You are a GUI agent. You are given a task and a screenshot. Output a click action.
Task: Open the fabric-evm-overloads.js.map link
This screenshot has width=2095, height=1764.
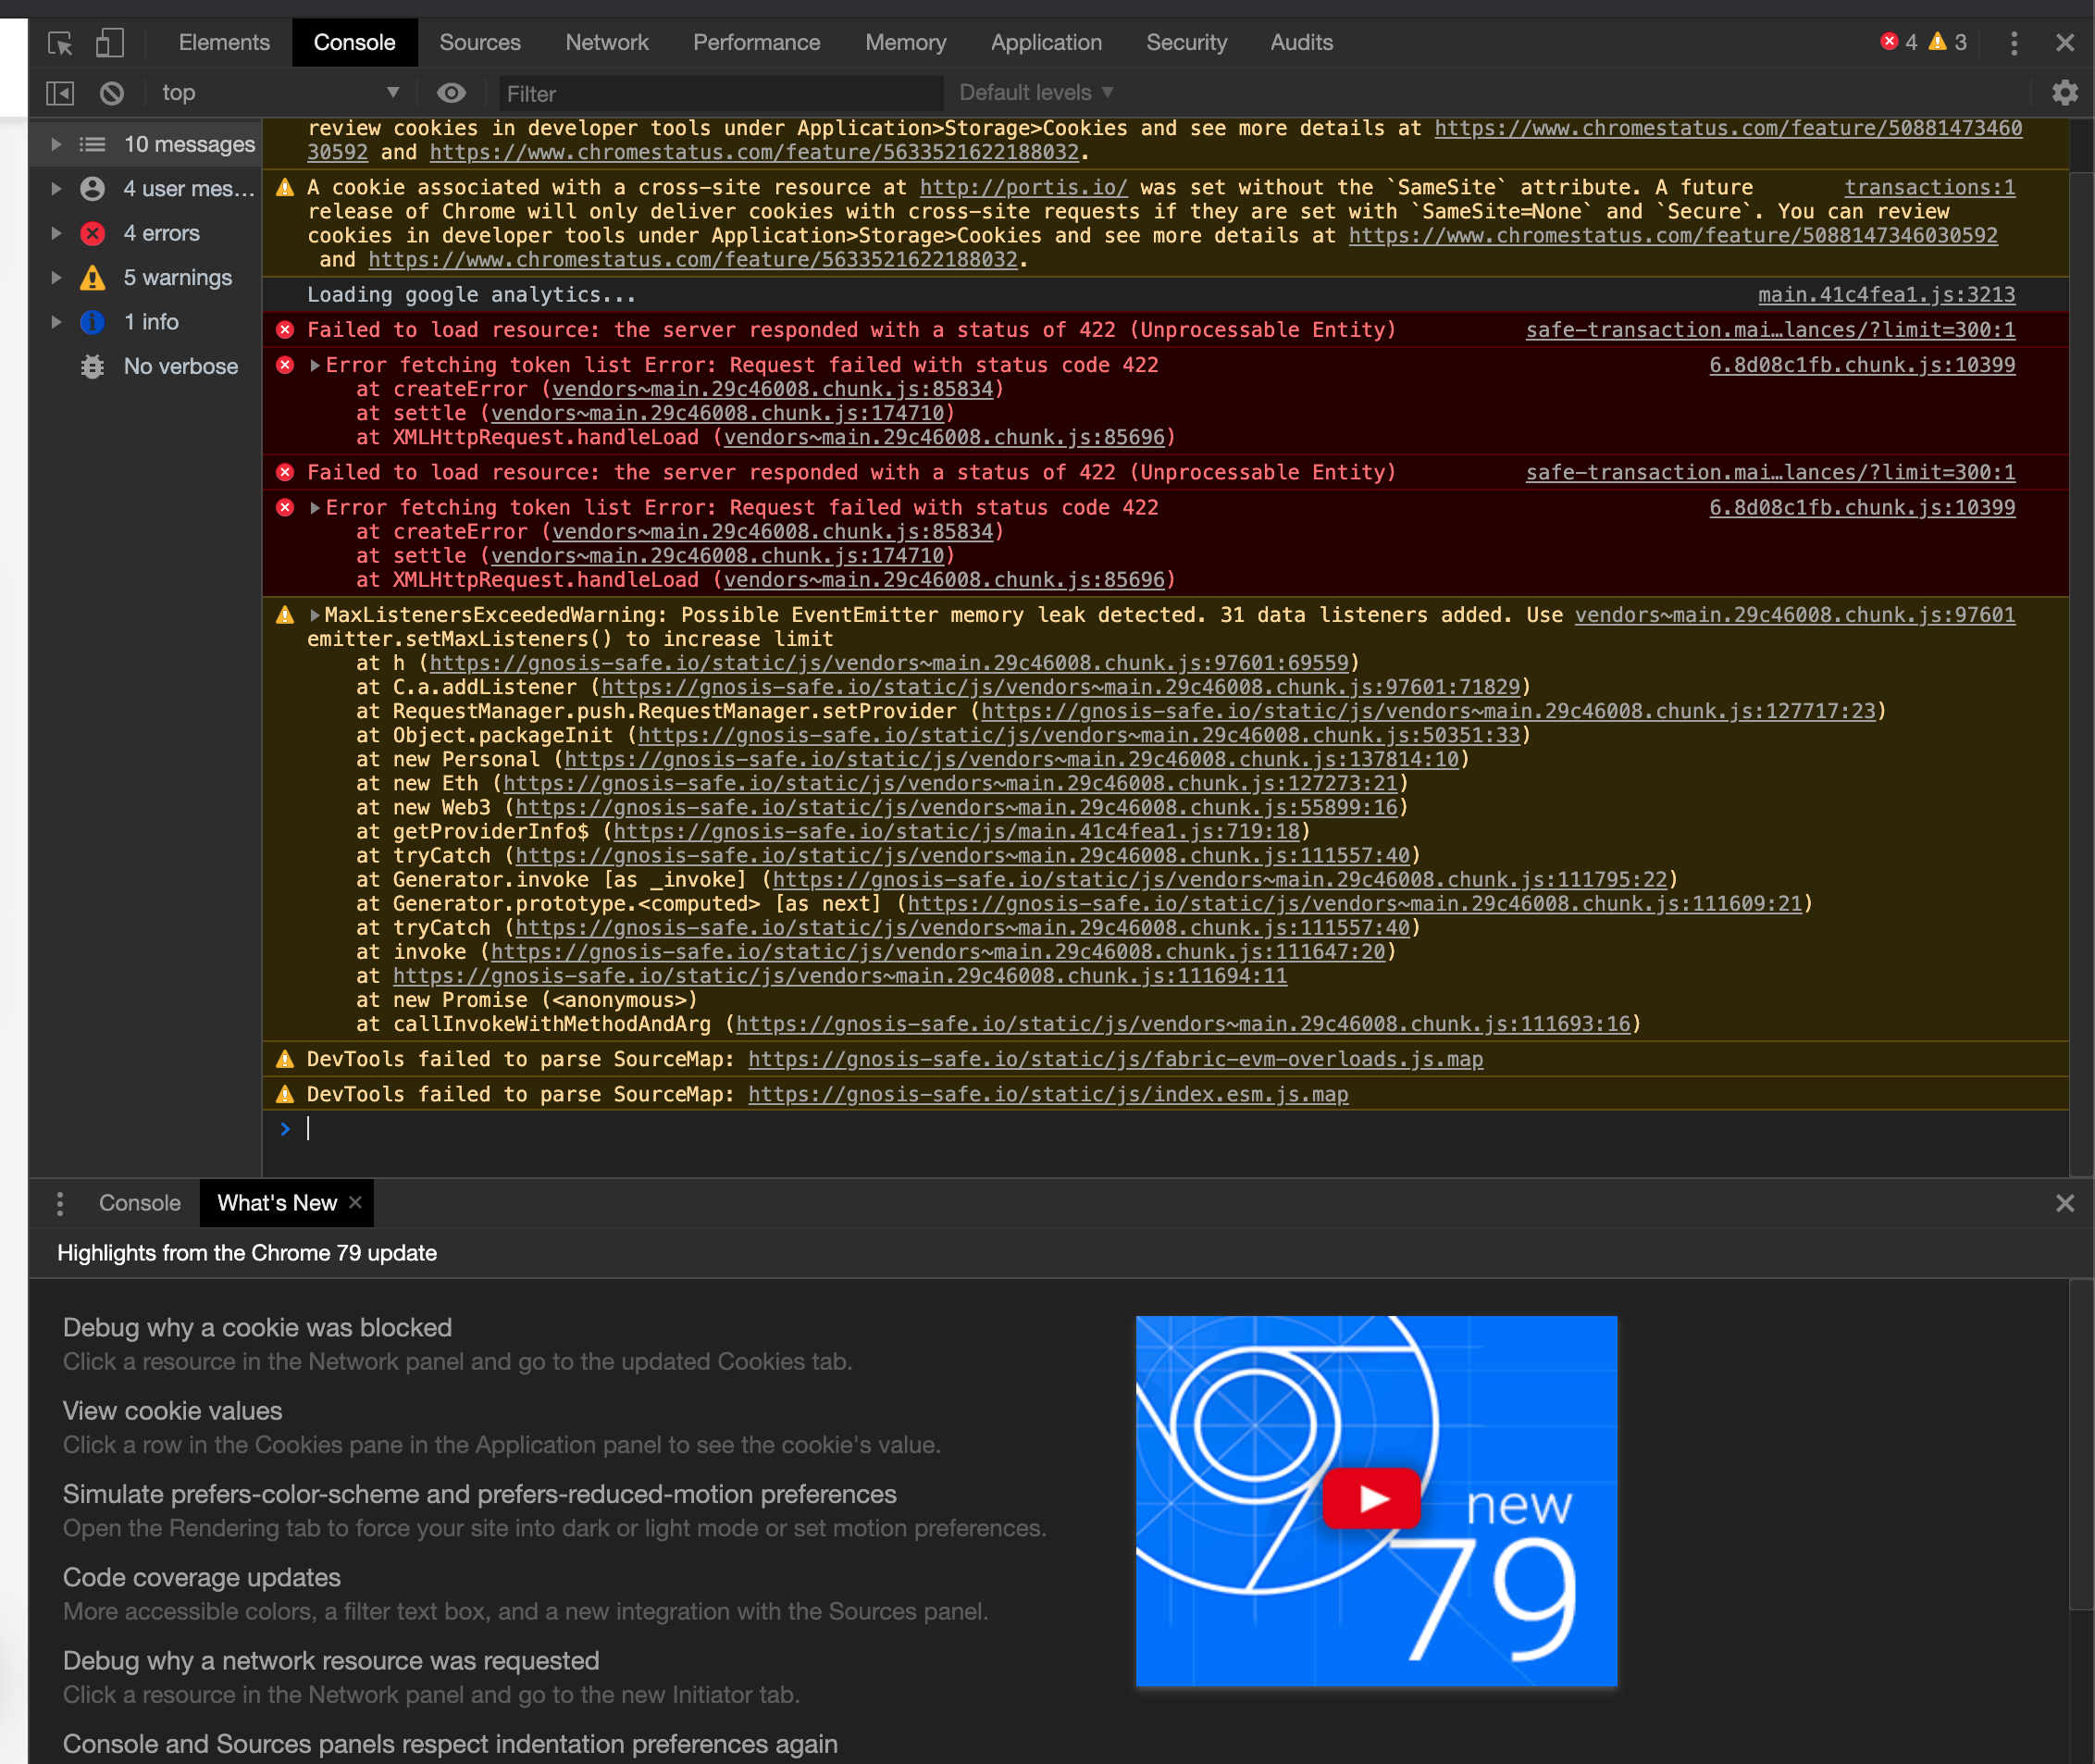(1115, 1060)
